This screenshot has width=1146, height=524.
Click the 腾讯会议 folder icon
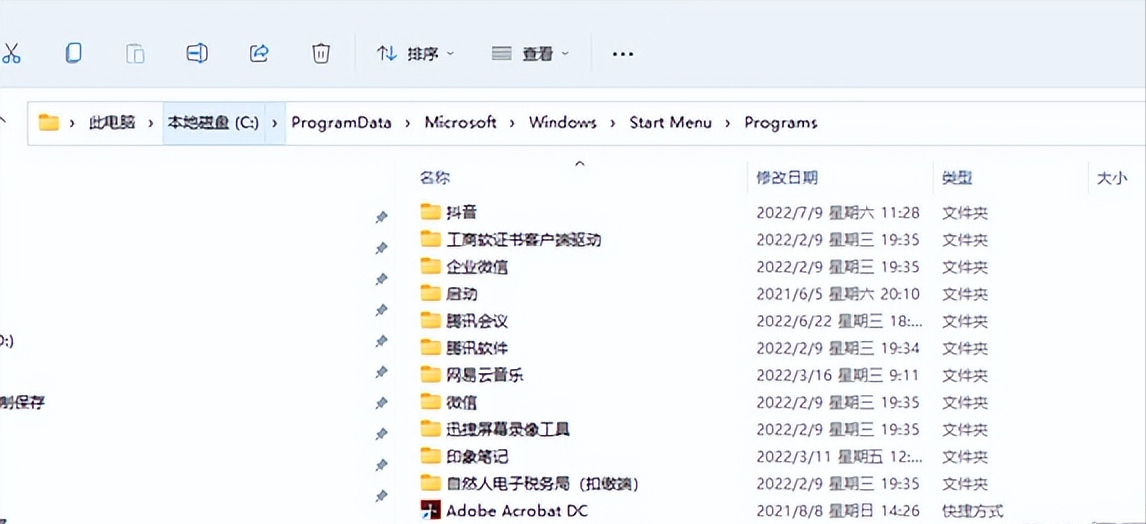[431, 320]
